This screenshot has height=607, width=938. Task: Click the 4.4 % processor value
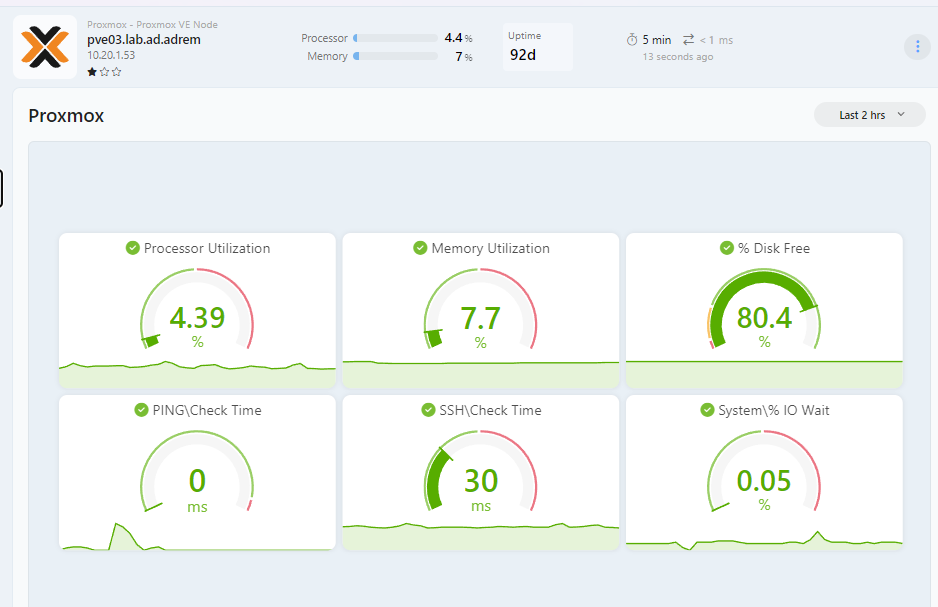[x=458, y=38]
